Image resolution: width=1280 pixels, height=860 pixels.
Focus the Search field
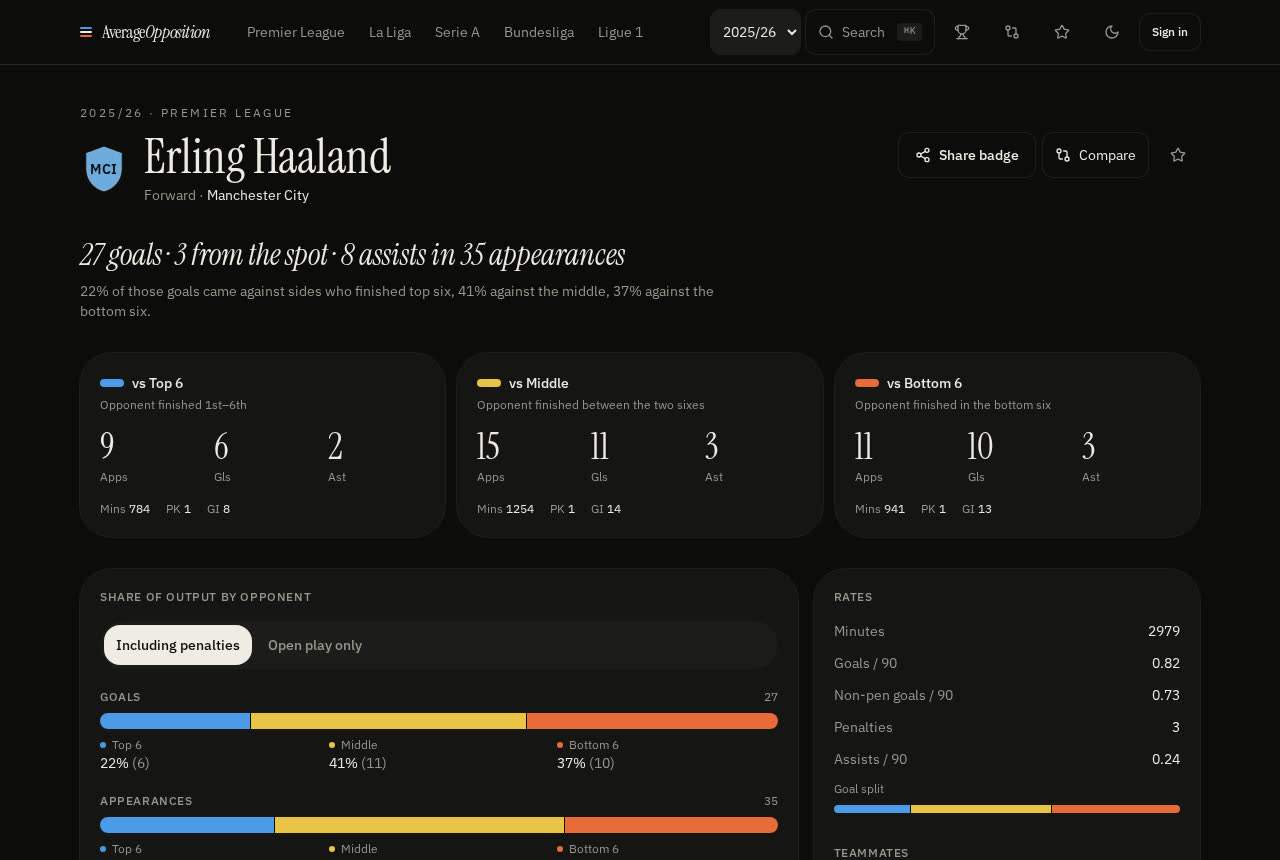coord(870,32)
